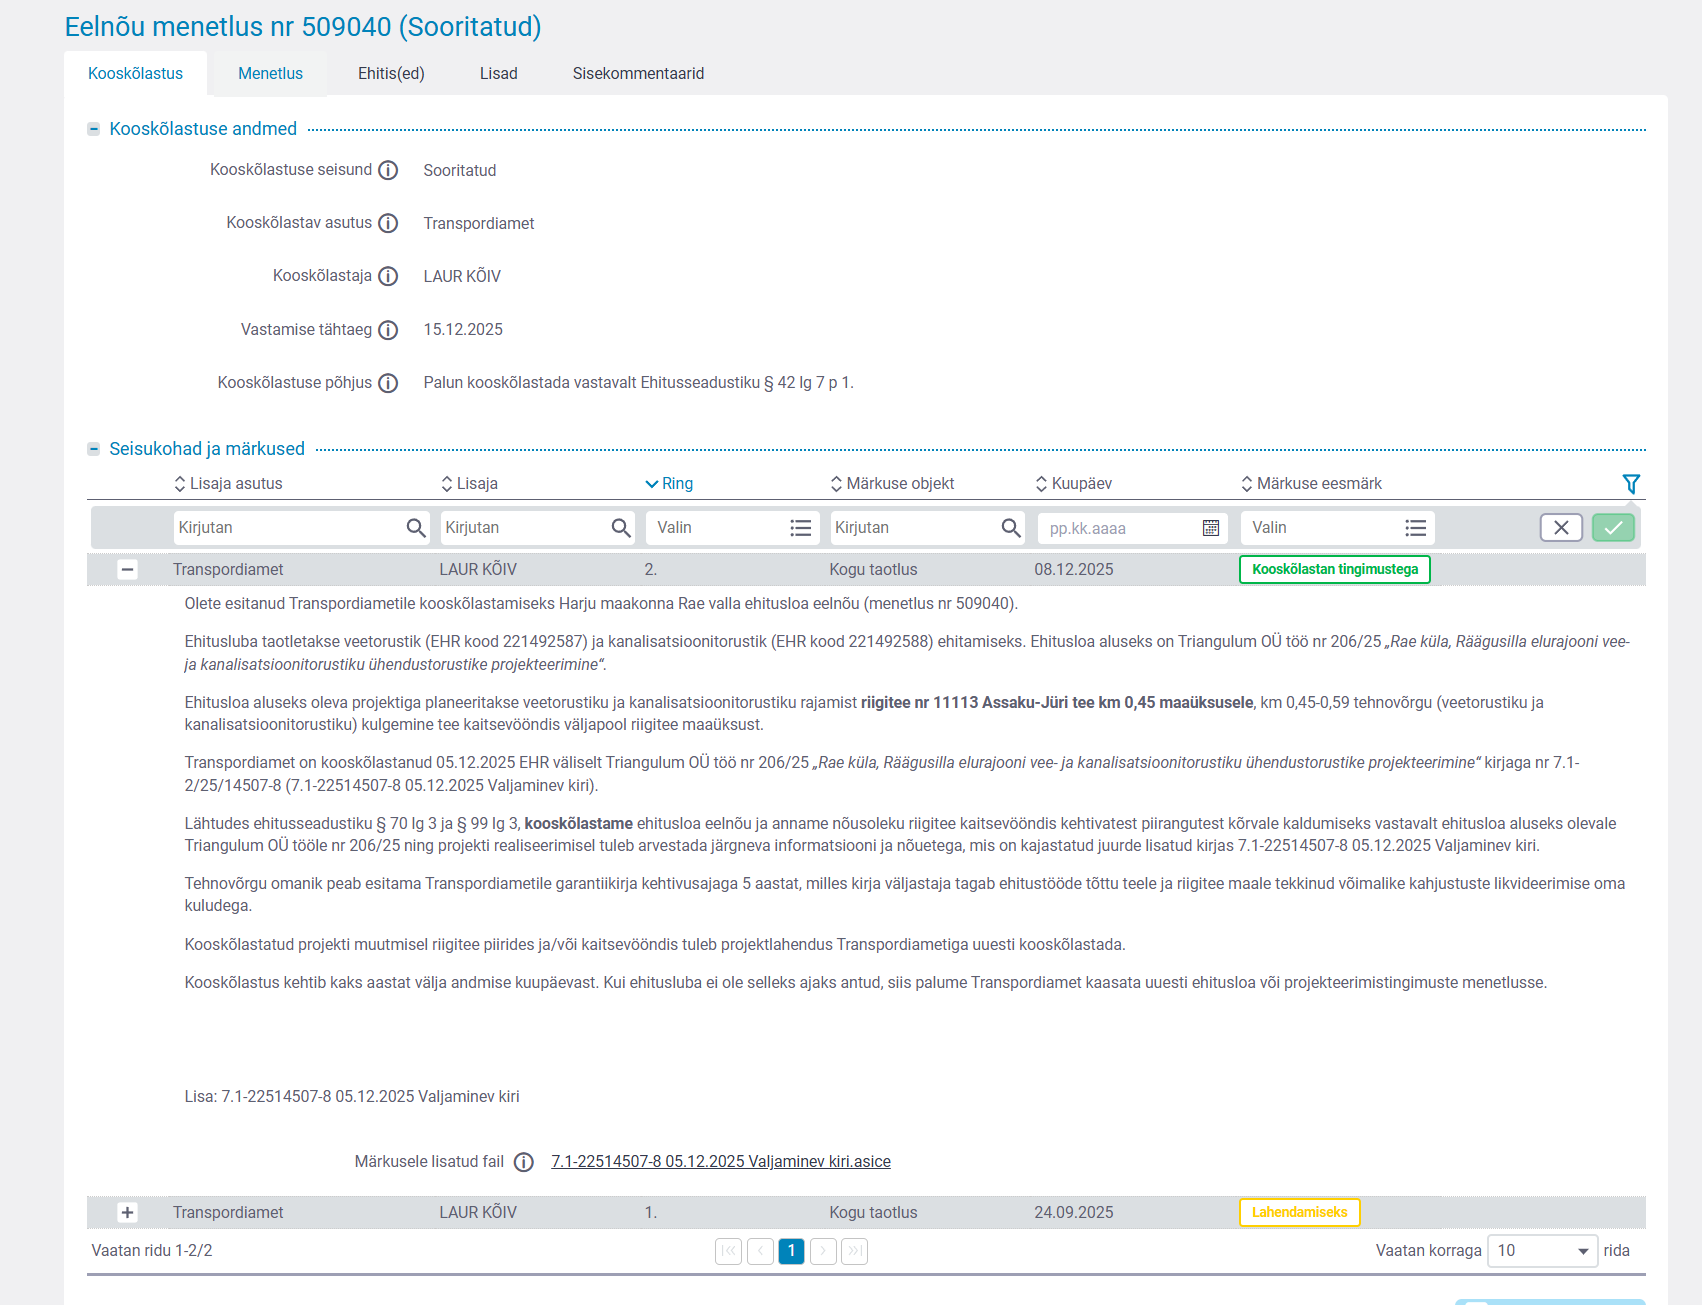Click info icon beside Vastamise tähtaeg
The height and width of the screenshot is (1305, 1702).
coord(388,330)
